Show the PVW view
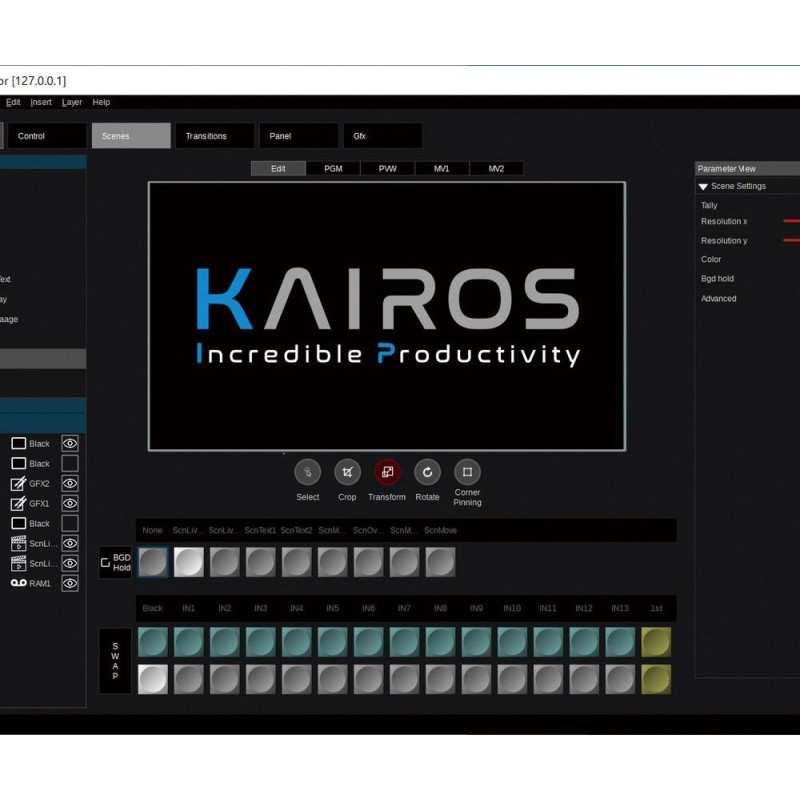800x800 pixels. pos(388,168)
